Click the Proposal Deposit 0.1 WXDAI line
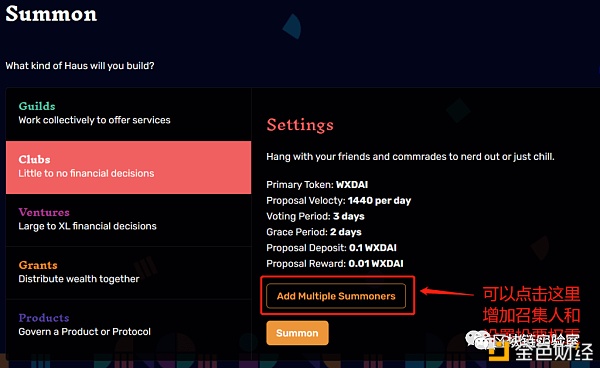The image size is (600, 368). pos(331,248)
